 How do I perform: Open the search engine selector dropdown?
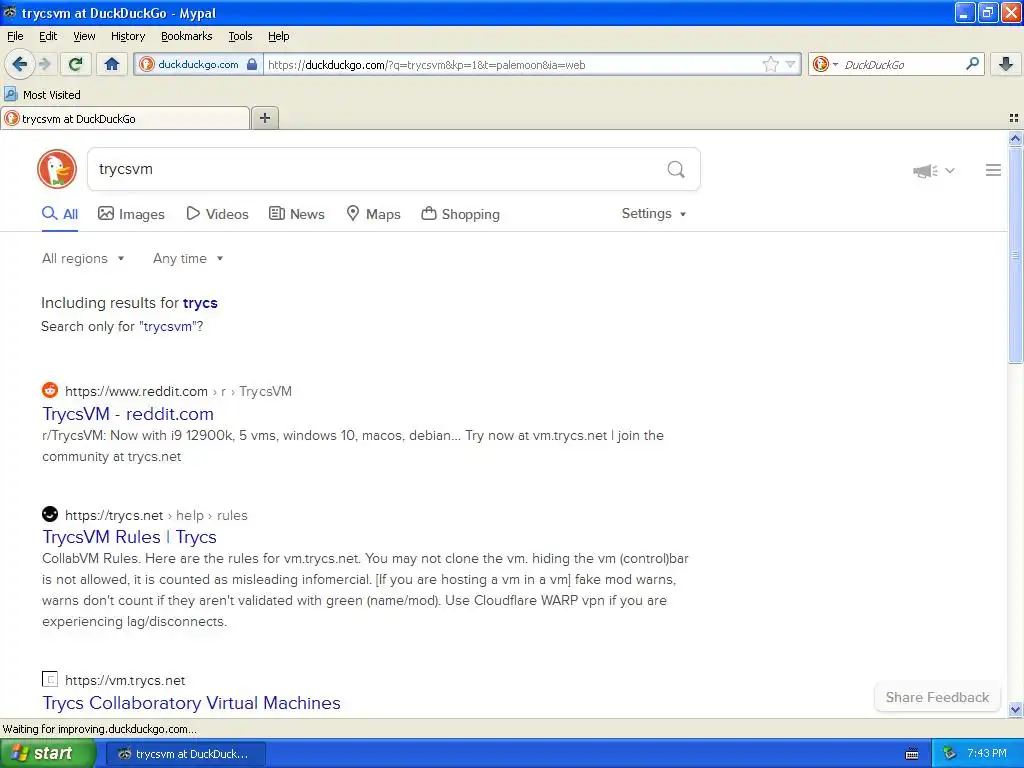pyautogui.click(x=825, y=64)
